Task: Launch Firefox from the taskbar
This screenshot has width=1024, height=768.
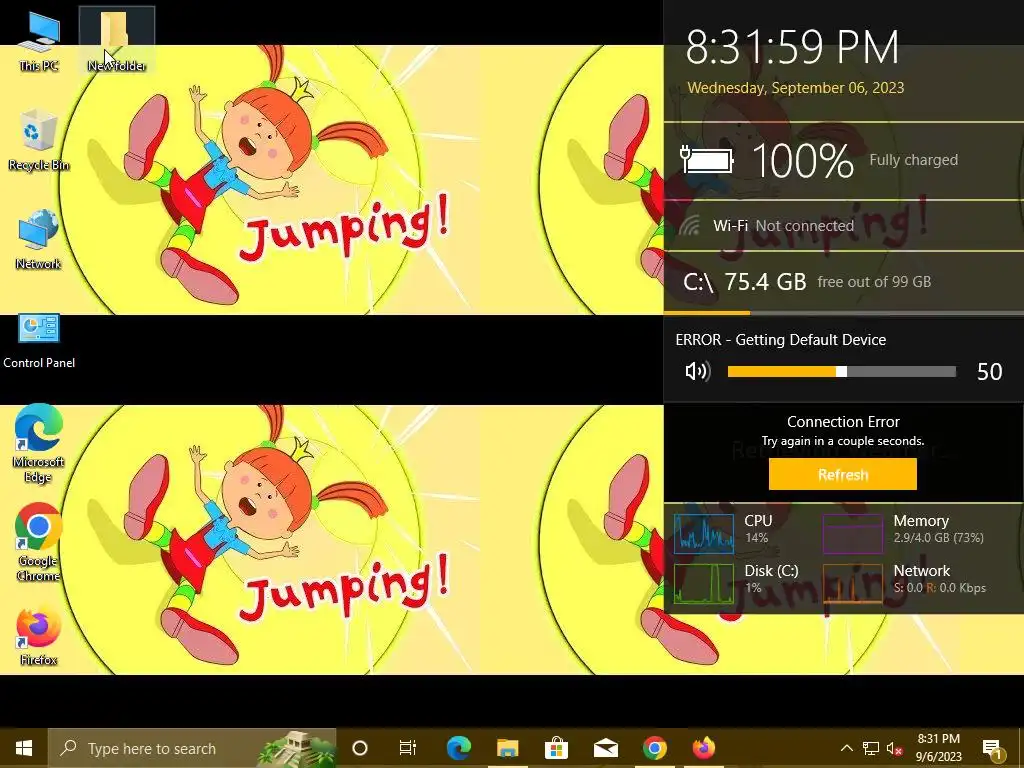Action: tap(703, 748)
